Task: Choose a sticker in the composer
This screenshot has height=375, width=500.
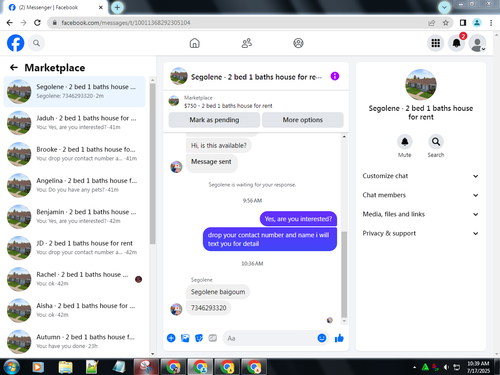Action: pos(199,338)
